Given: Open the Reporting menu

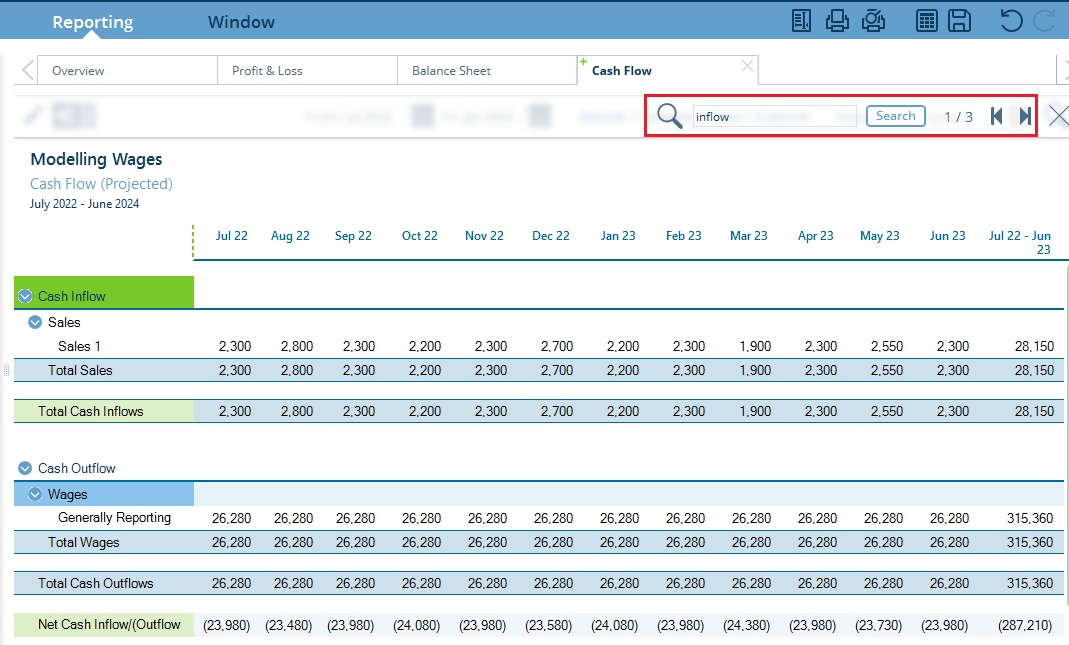Looking at the screenshot, I should point(92,22).
